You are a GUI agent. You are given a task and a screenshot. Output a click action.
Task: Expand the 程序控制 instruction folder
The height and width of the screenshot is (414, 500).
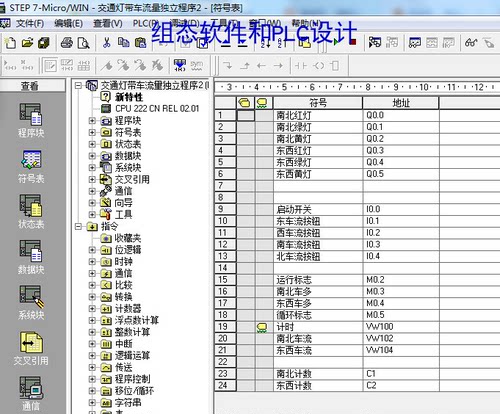coord(92,379)
